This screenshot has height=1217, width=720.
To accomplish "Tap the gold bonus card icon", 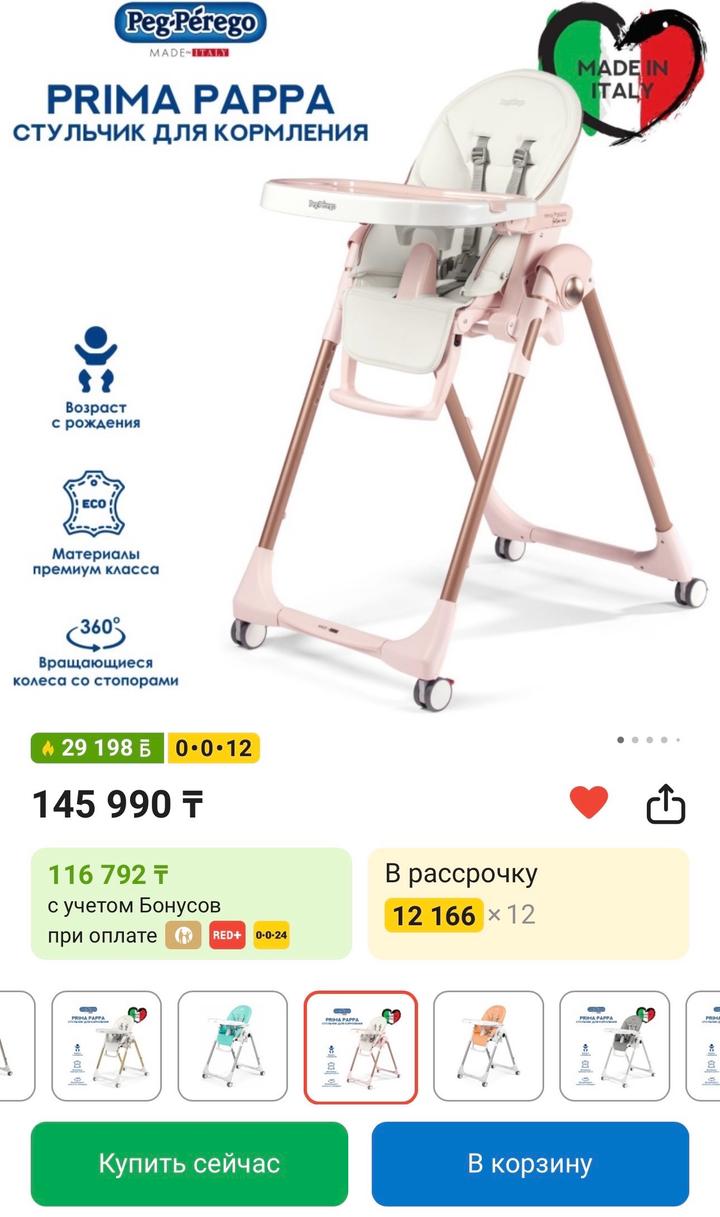I will tap(183, 935).
